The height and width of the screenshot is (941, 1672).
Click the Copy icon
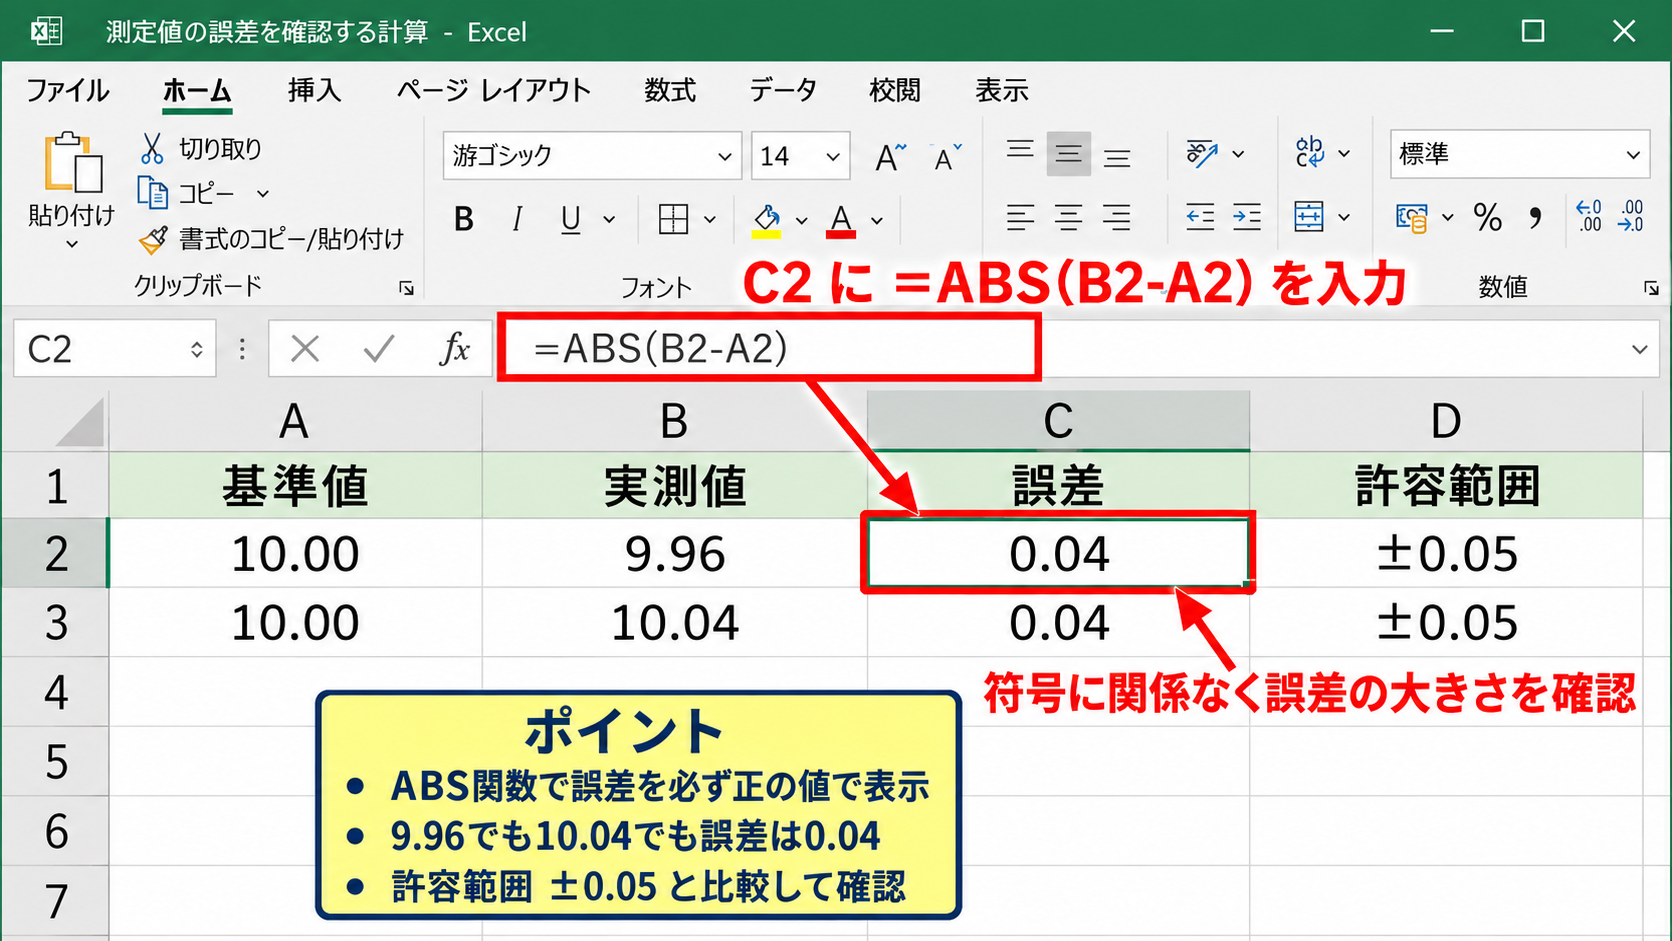[x=152, y=192]
